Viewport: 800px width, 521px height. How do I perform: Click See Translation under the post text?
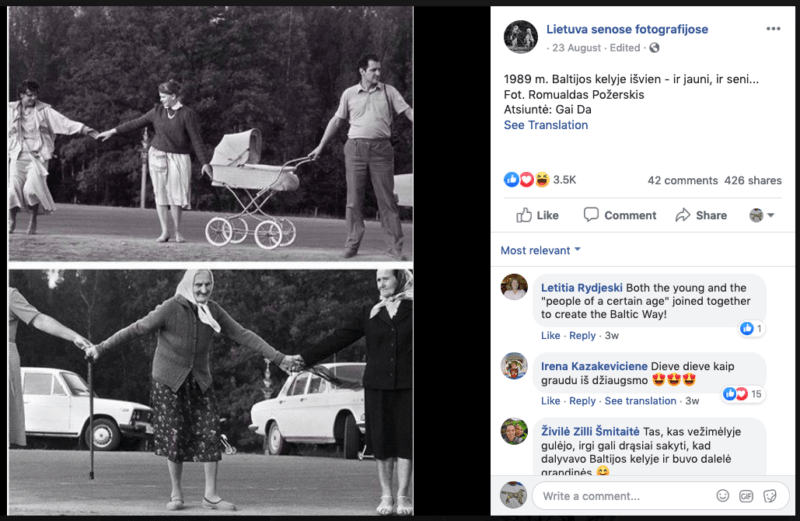[546, 125]
